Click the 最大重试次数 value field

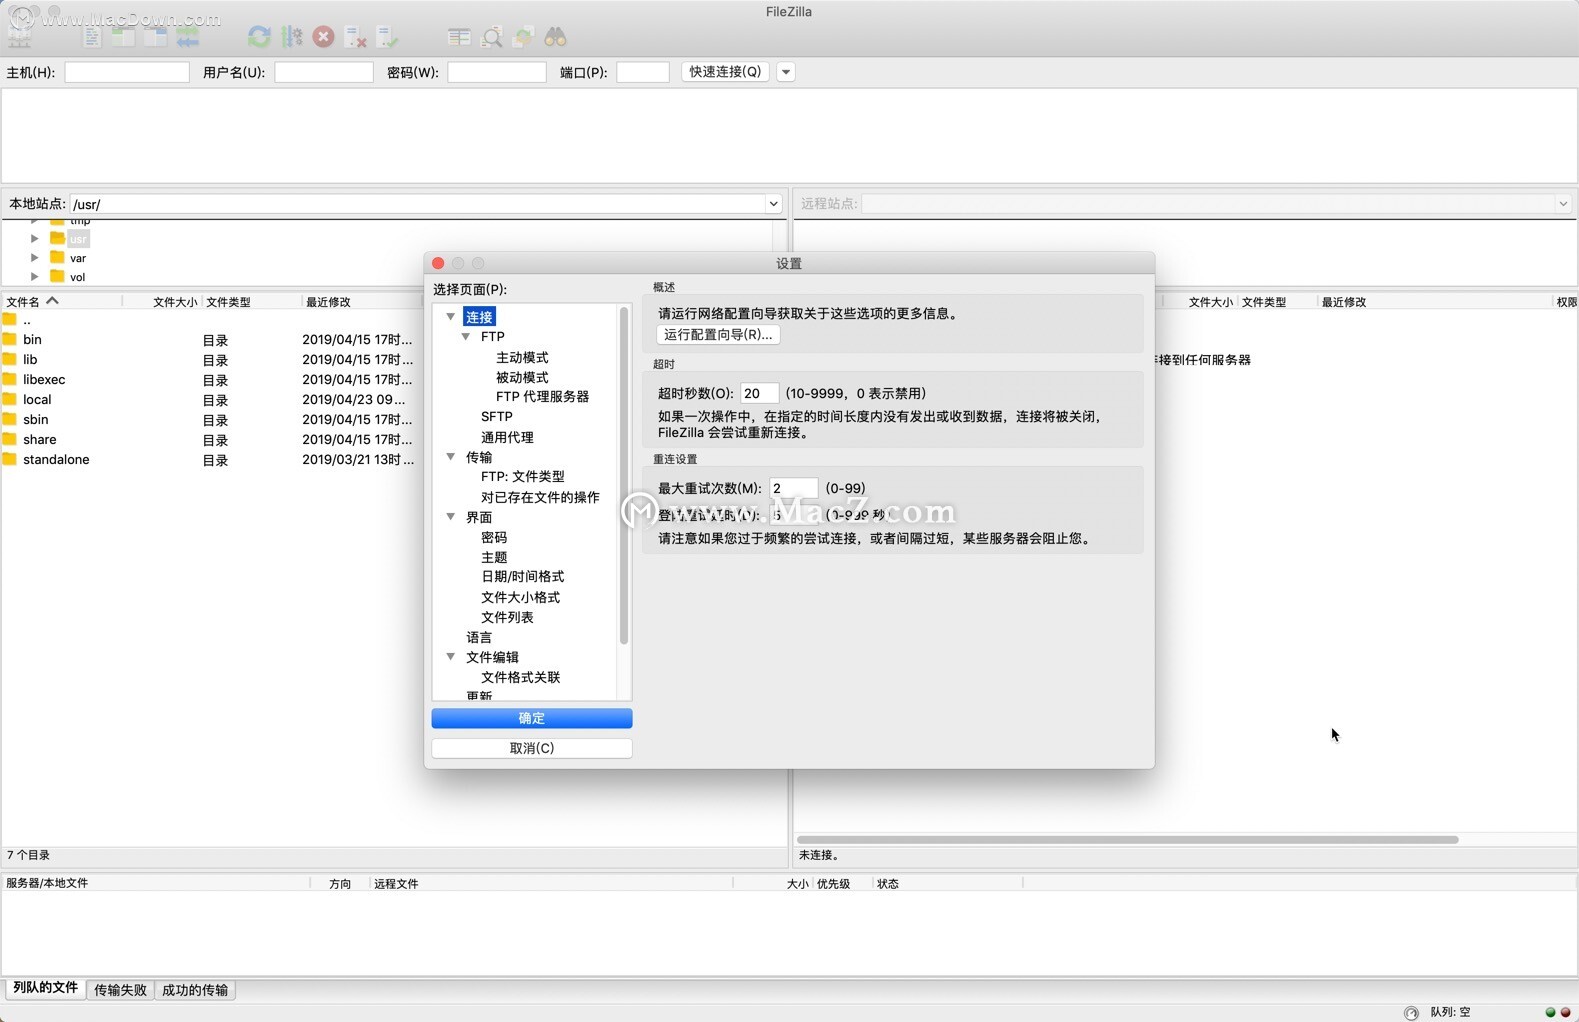(x=794, y=488)
